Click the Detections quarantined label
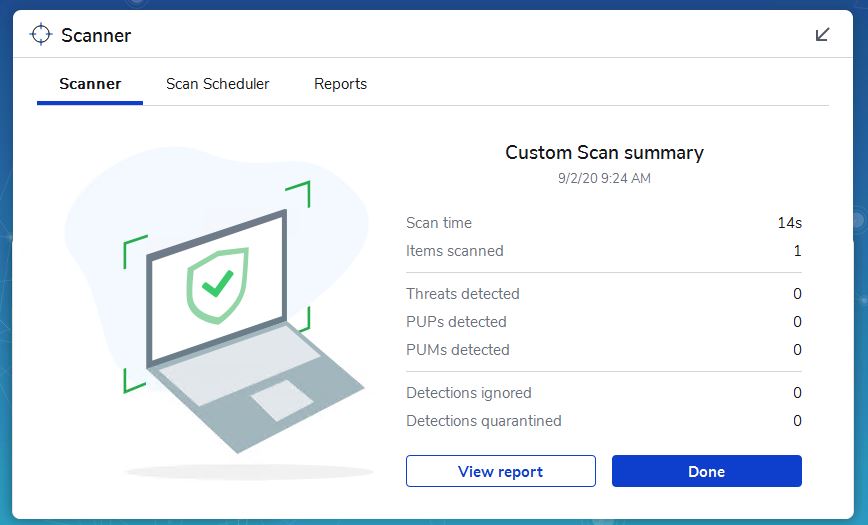This screenshot has height=525, width=868. [x=484, y=421]
